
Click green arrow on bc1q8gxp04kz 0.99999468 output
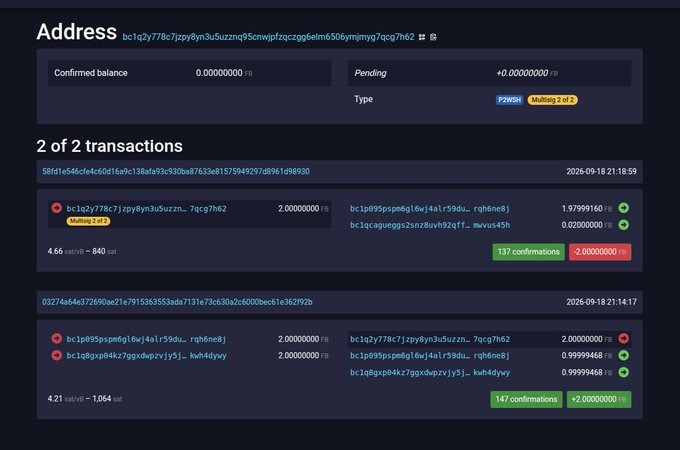624,372
